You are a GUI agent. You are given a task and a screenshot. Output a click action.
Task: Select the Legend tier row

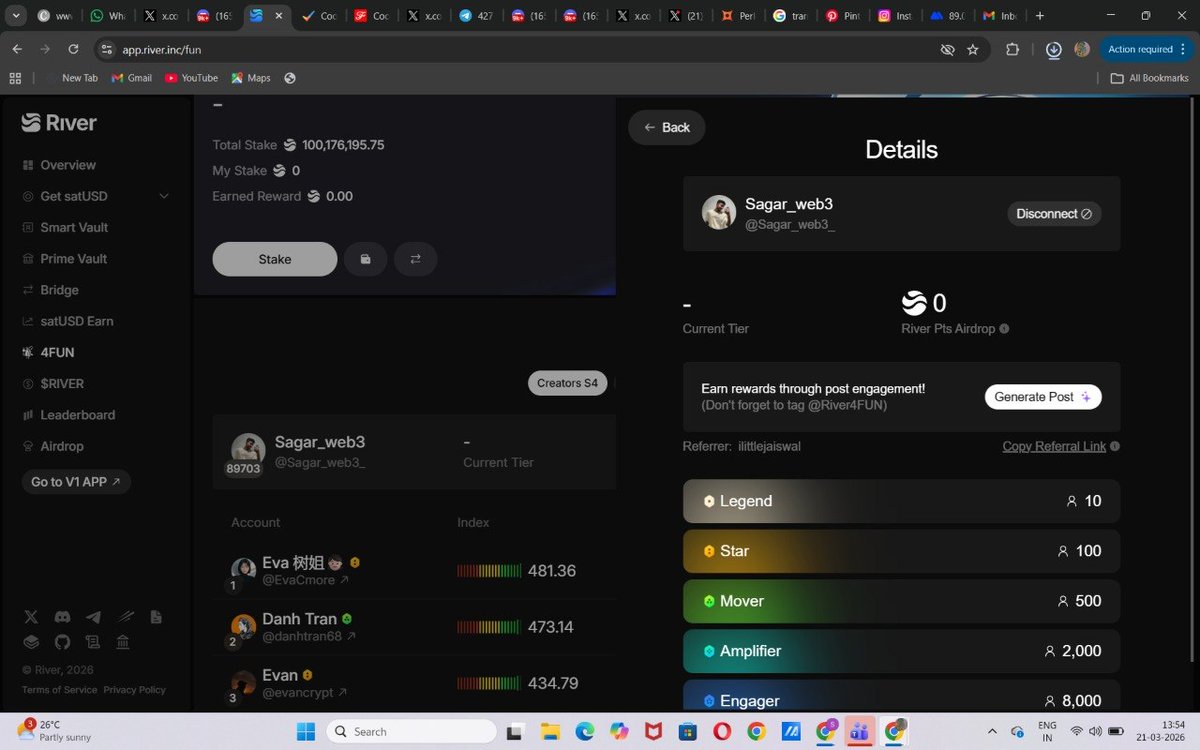coord(901,501)
